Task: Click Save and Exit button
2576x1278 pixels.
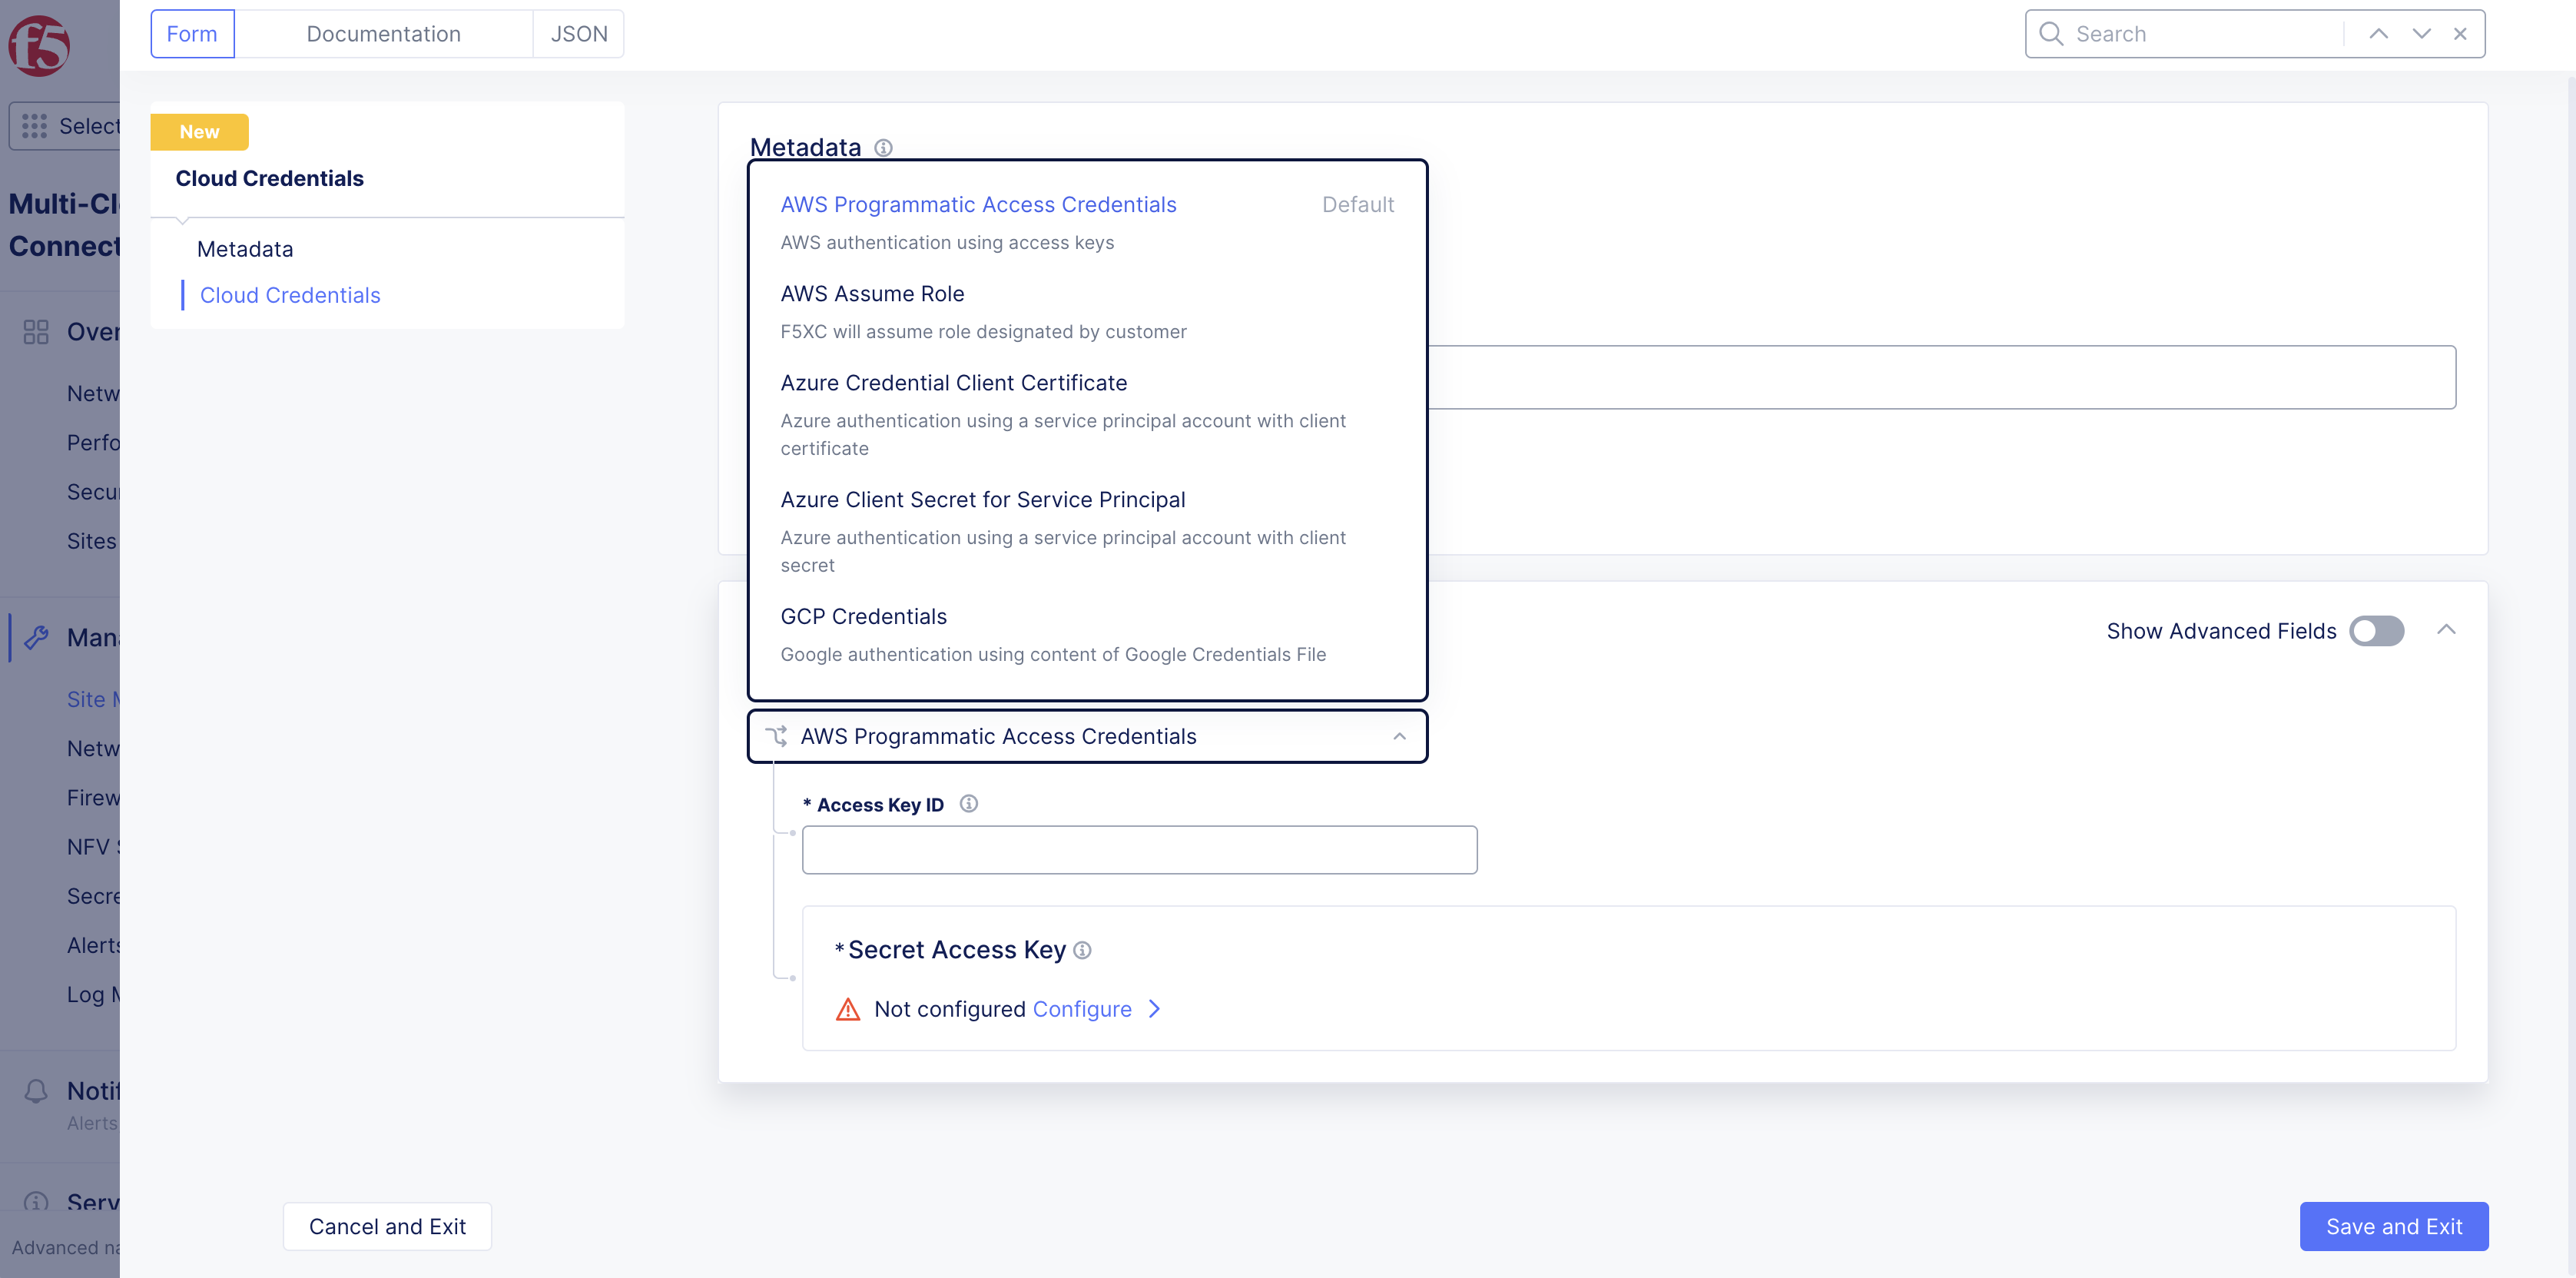Action: pos(2393,1226)
